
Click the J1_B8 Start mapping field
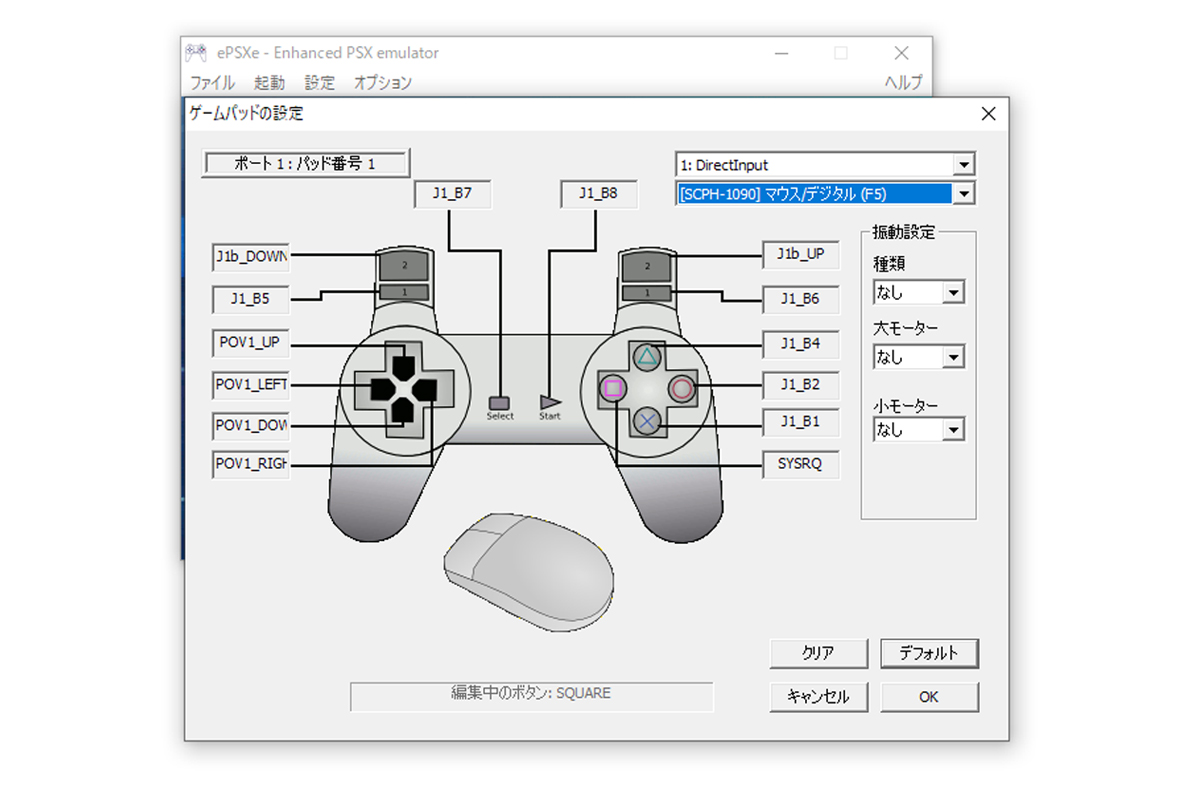tap(599, 195)
